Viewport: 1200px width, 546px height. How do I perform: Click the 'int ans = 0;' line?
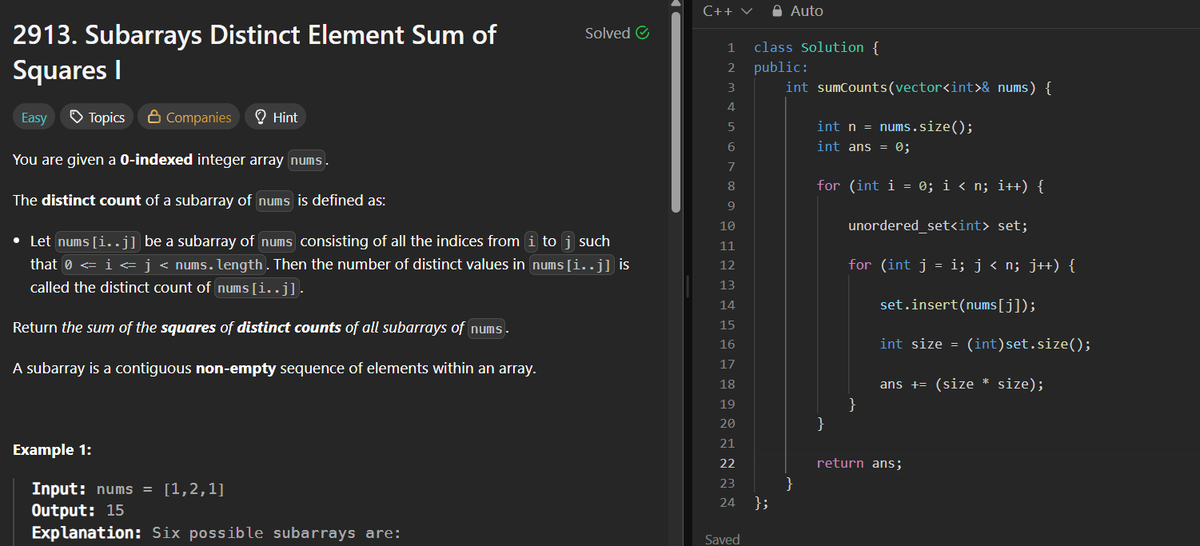863,146
